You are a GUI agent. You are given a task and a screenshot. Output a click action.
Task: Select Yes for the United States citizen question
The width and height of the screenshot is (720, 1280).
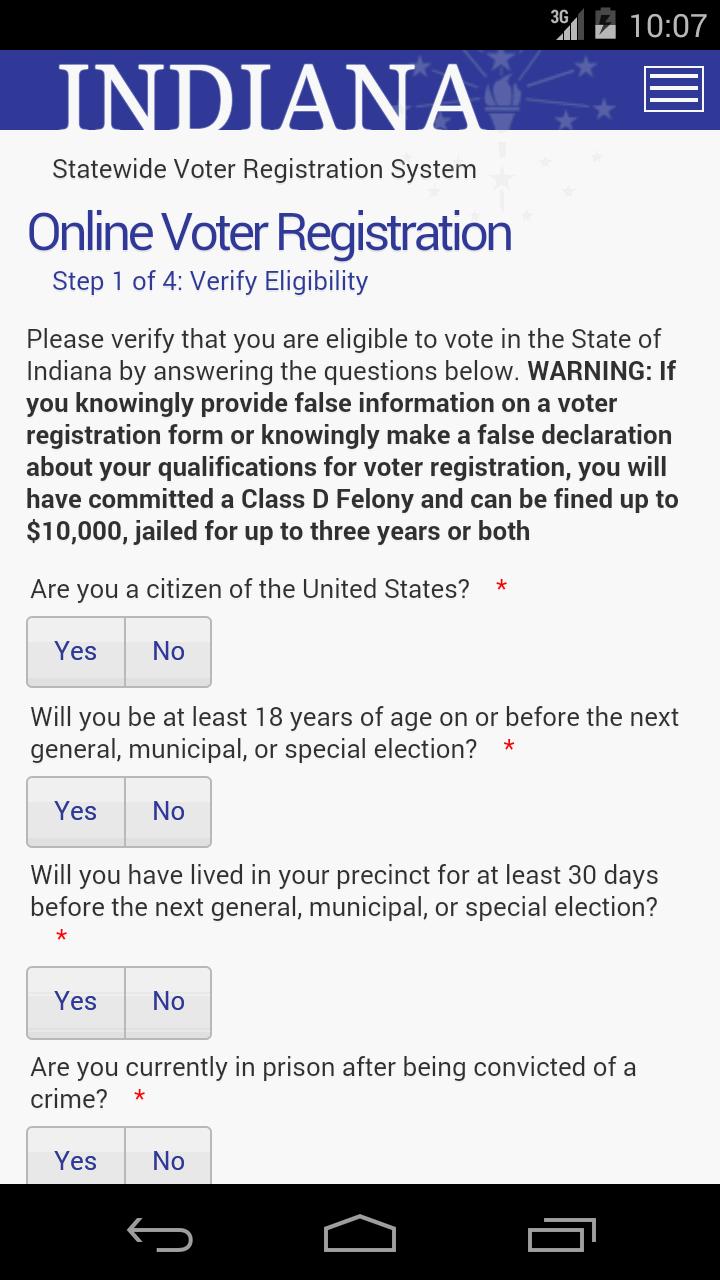[x=75, y=651]
